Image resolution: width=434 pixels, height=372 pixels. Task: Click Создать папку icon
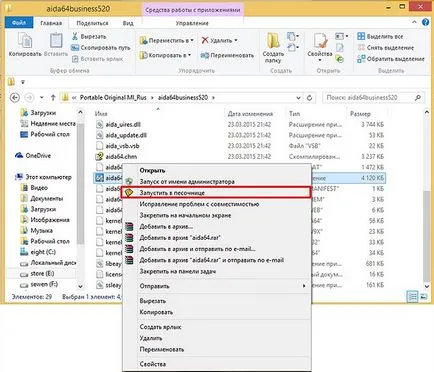273,48
